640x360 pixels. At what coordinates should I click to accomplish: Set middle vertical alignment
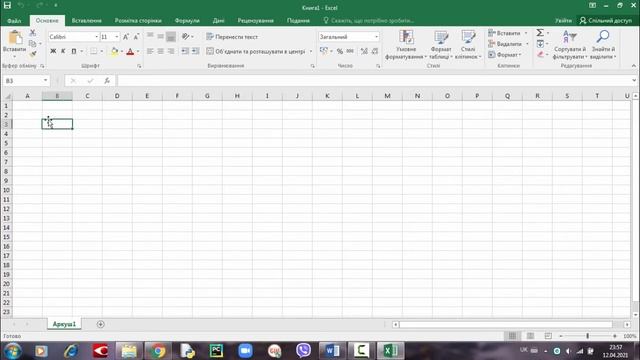coord(160,36)
